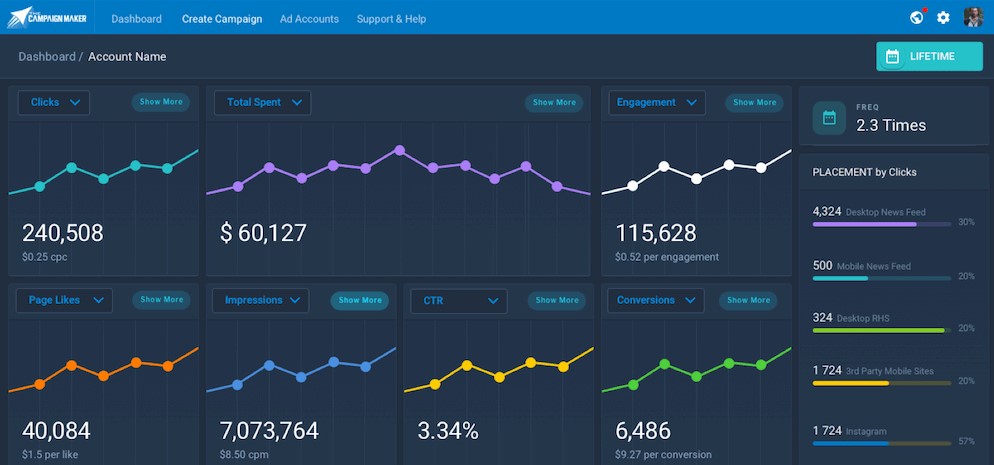
Task: Click Show More on Impressions card
Action: [360, 300]
